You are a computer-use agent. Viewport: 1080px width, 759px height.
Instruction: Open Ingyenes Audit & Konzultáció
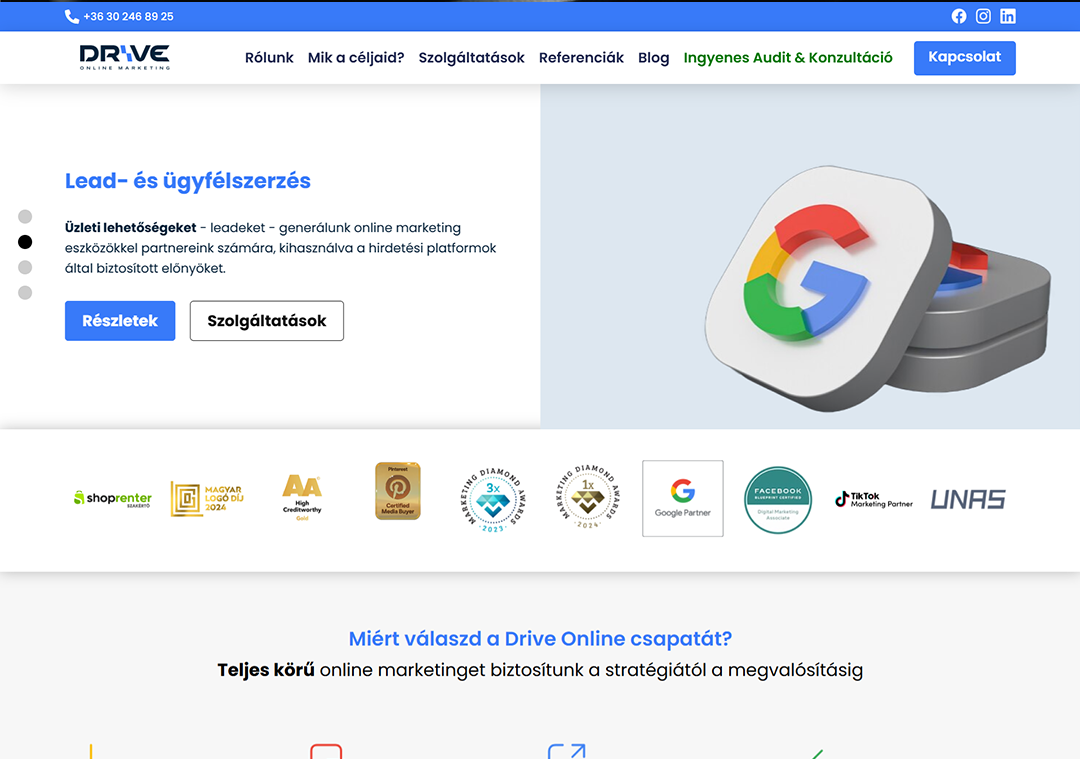pos(788,58)
